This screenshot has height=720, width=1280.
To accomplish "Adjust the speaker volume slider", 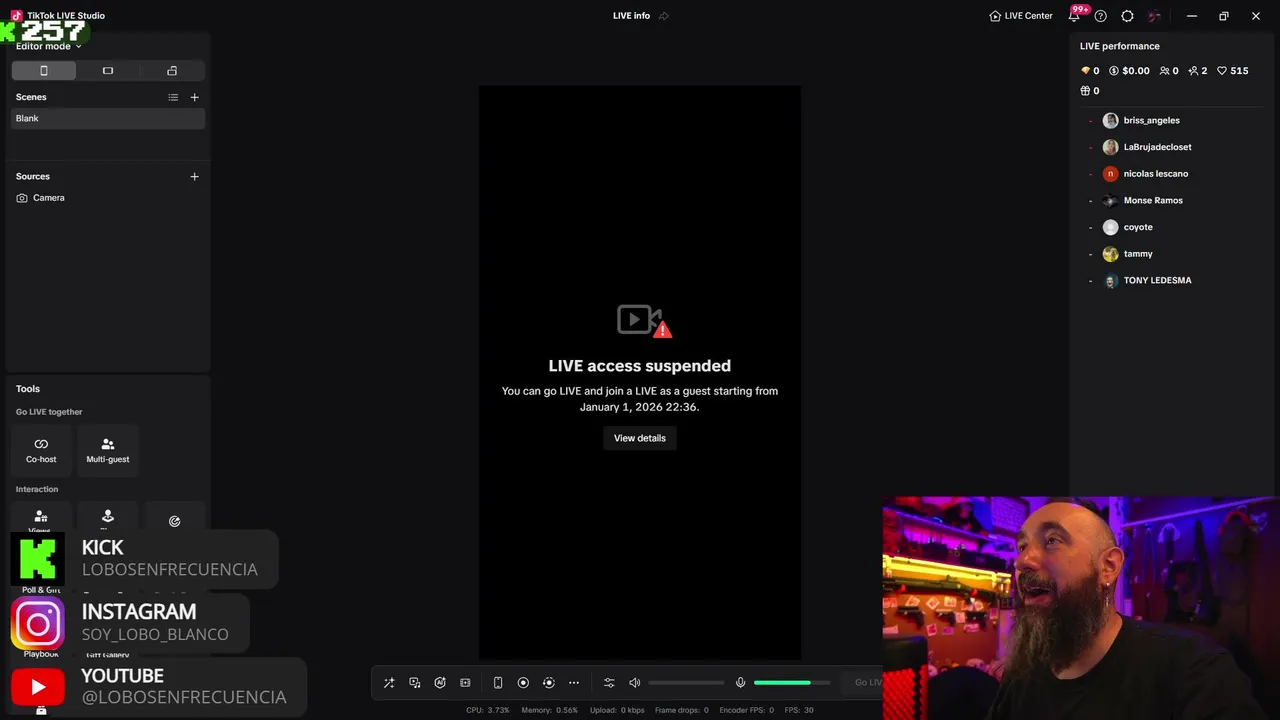I will [687, 683].
